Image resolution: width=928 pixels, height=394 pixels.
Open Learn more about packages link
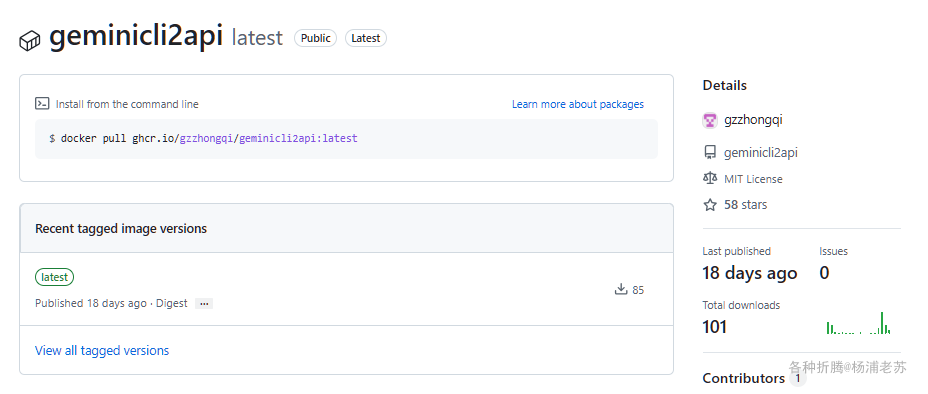(578, 104)
